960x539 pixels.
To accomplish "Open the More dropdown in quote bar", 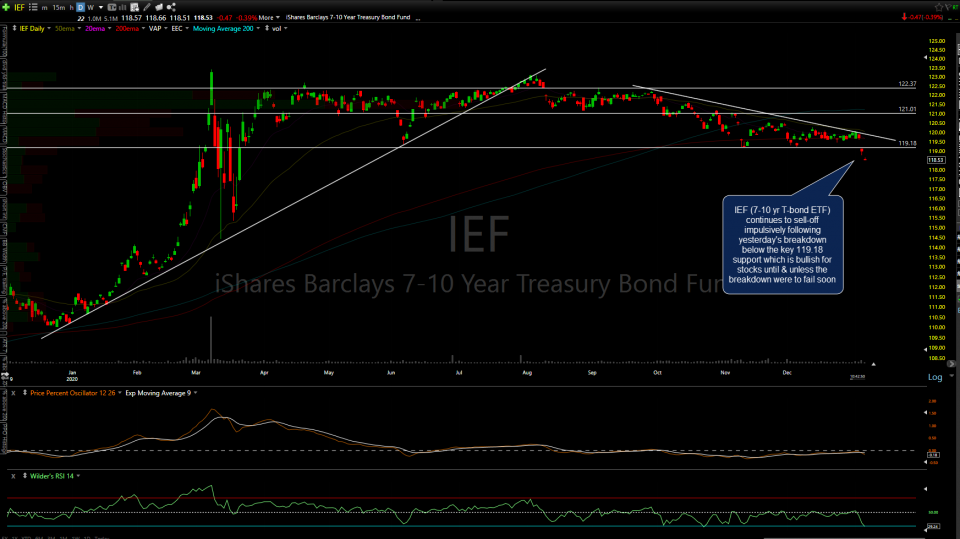I will click(269, 18).
